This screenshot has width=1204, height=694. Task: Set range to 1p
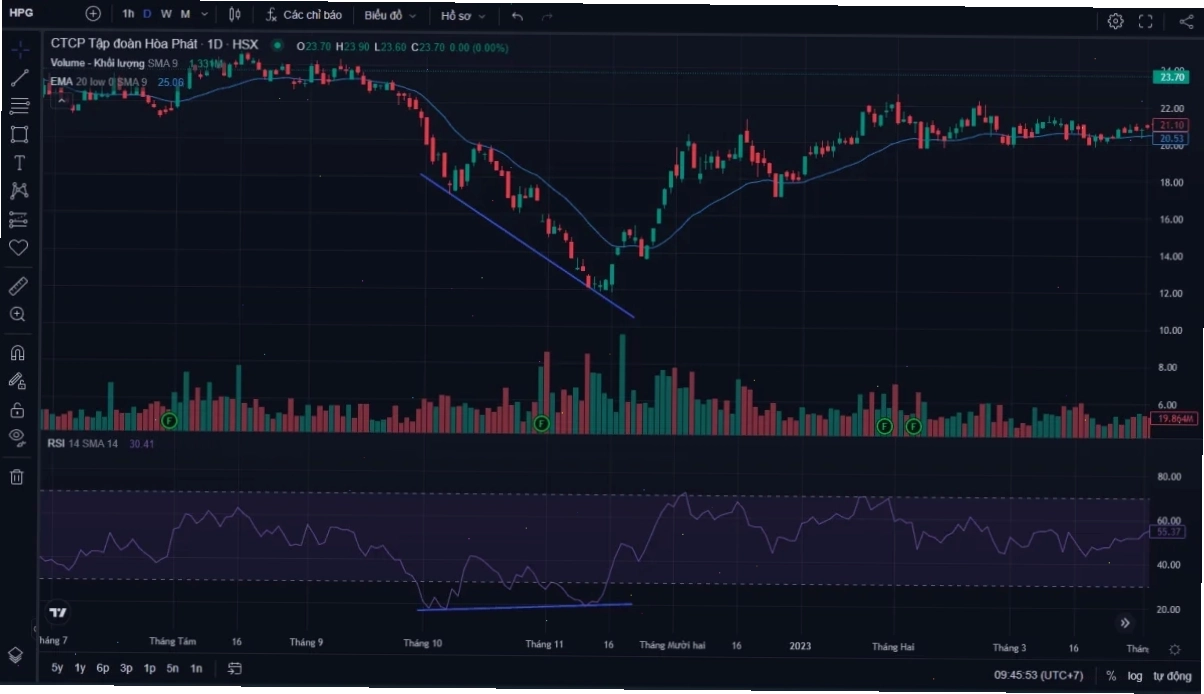point(149,668)
